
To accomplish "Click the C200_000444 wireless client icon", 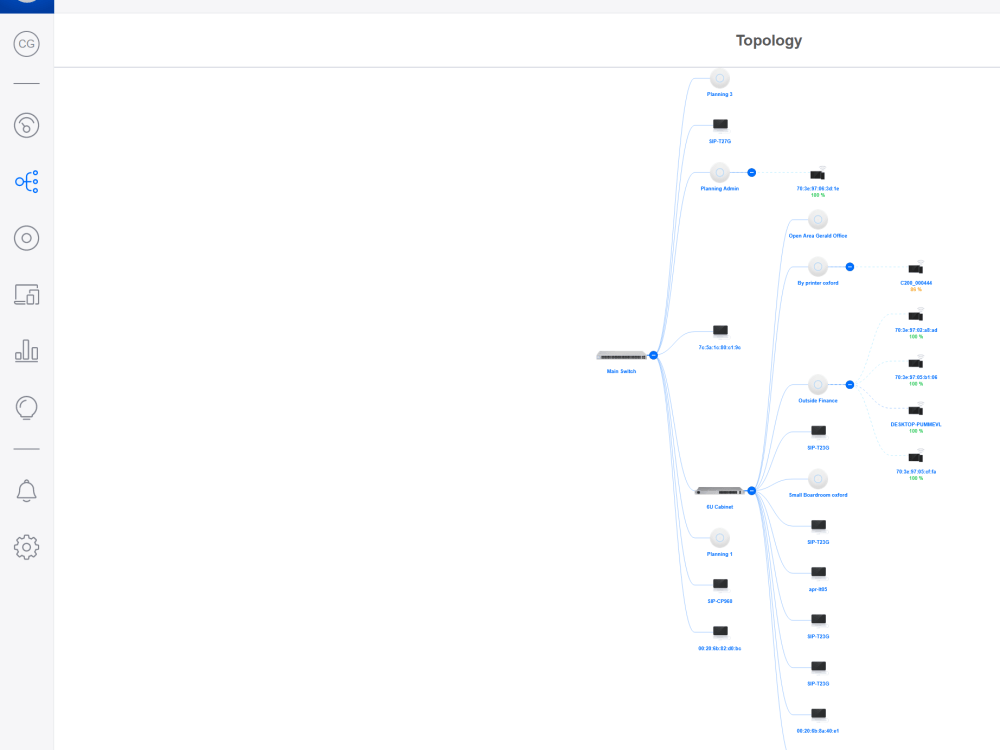I will pos(916,268).
